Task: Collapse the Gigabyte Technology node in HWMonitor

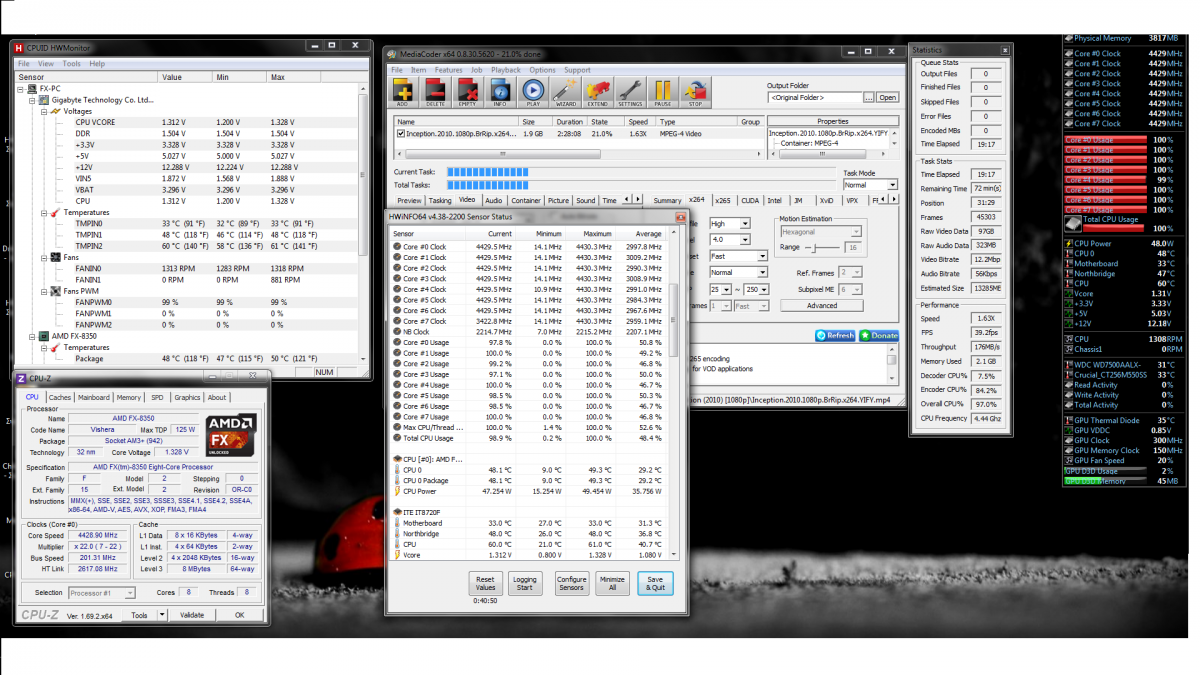Action: [x=33, y=100]
